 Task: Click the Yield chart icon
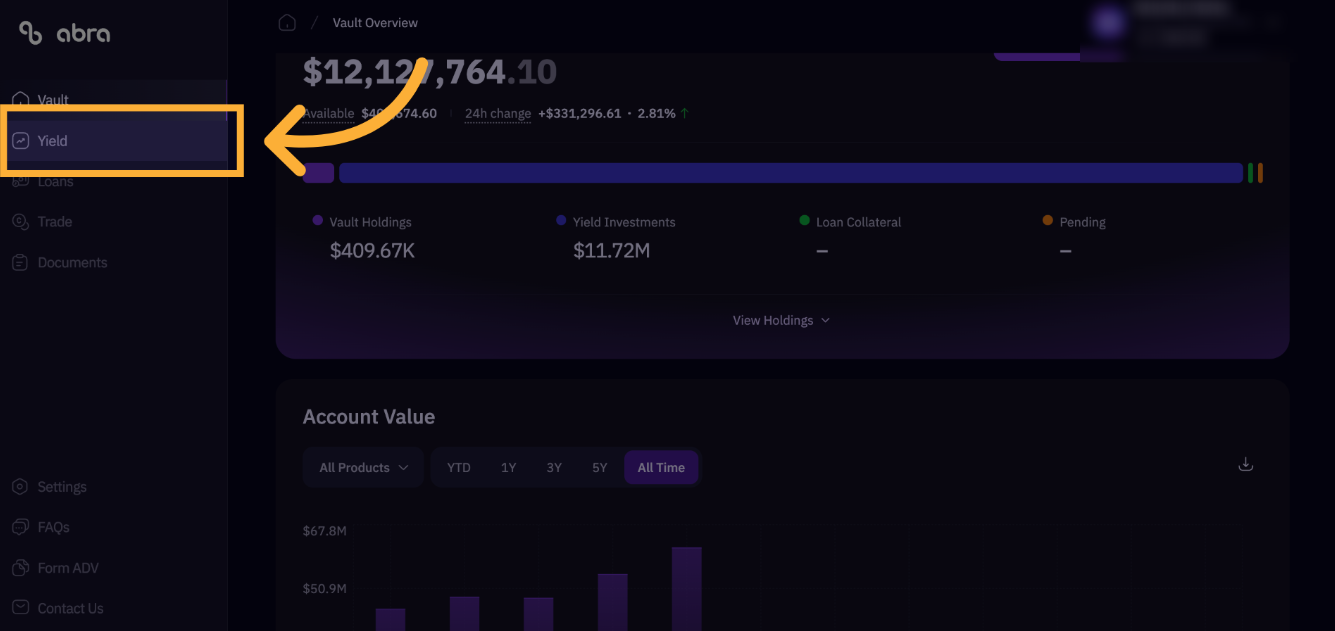tap(20, 141)
